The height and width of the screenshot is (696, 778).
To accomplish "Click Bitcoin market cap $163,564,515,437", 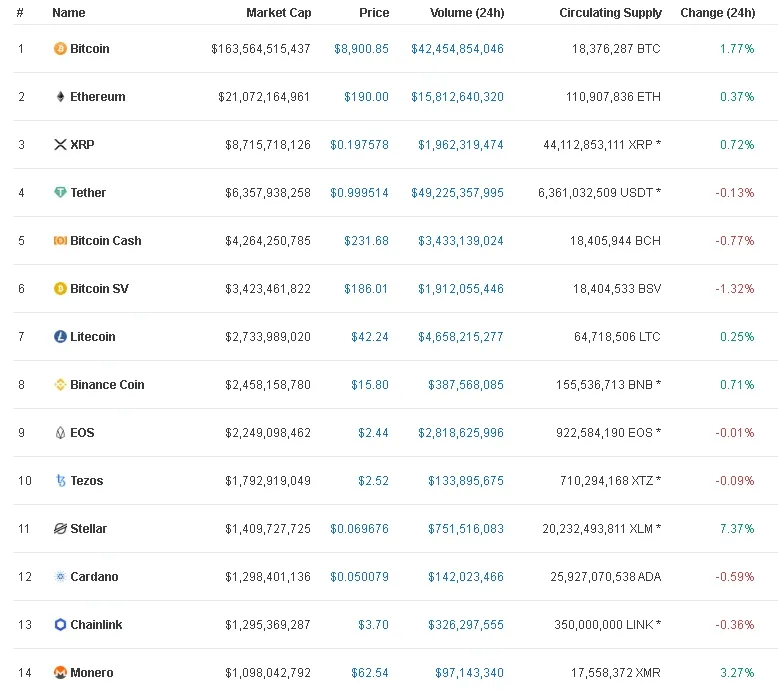I will click(261, 49).
